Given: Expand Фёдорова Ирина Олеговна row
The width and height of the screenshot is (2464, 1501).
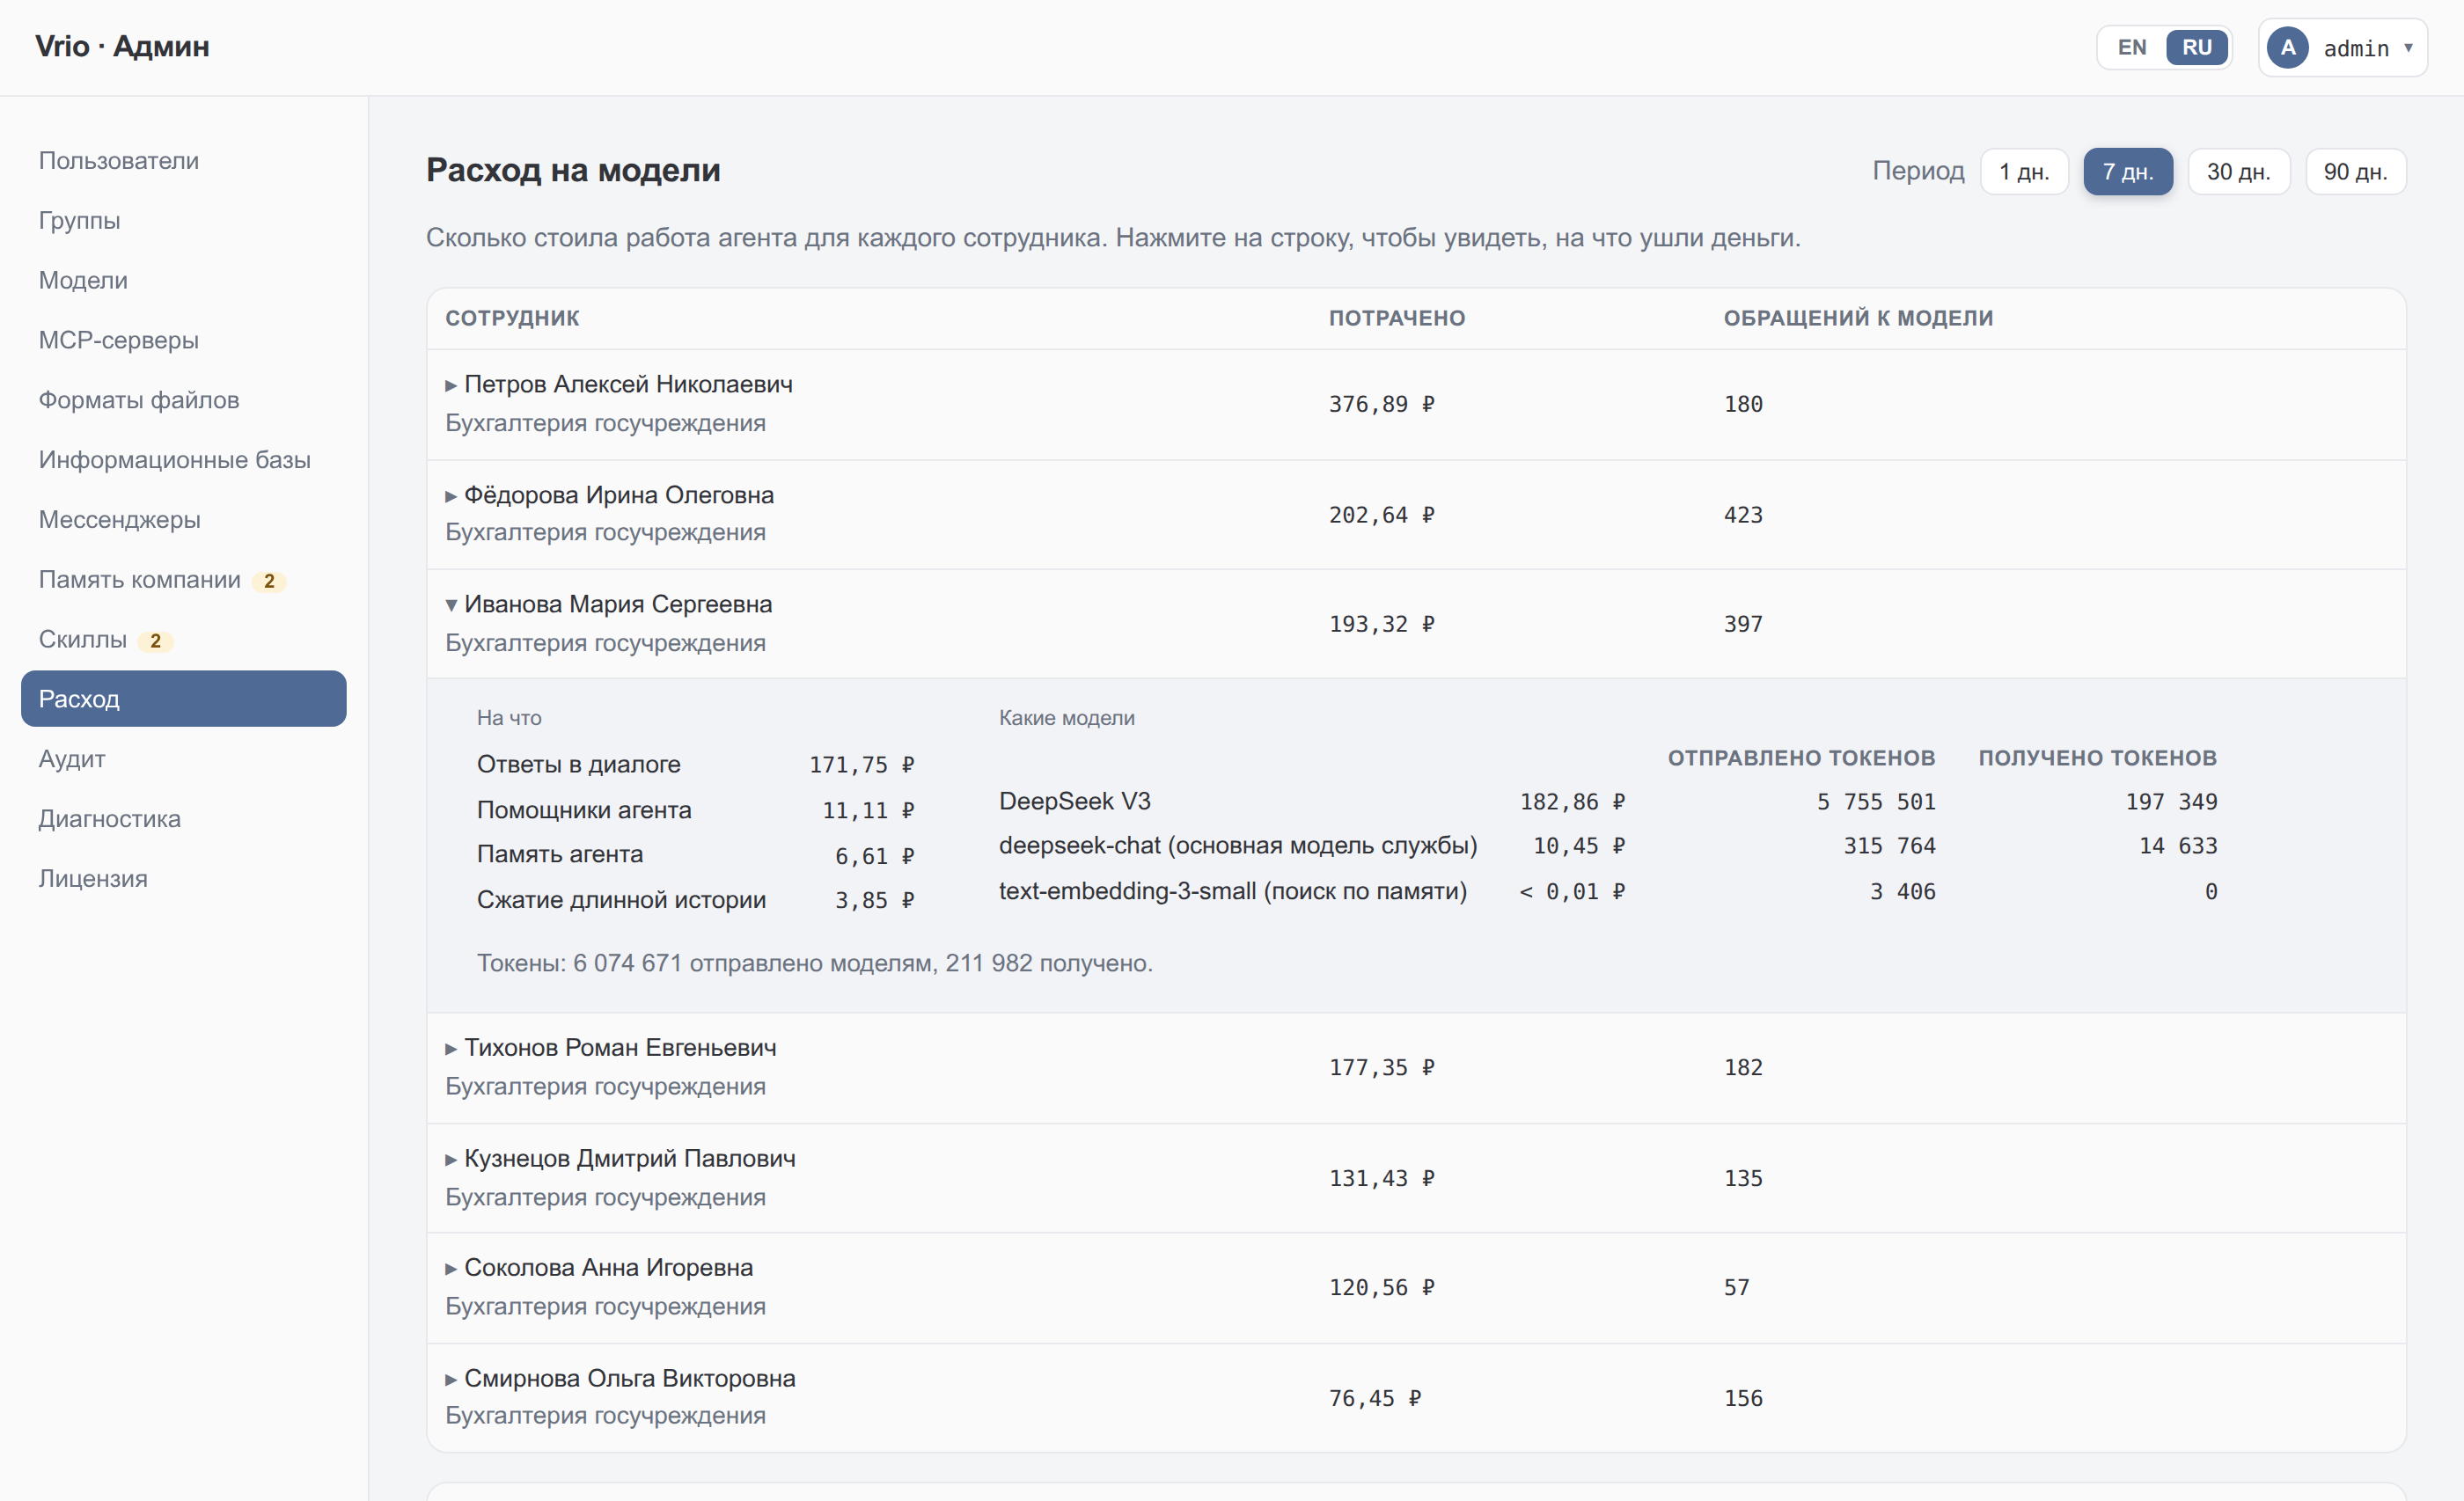Looking at the screenshot, I should pyautogui.click(x=1415, y=514).
